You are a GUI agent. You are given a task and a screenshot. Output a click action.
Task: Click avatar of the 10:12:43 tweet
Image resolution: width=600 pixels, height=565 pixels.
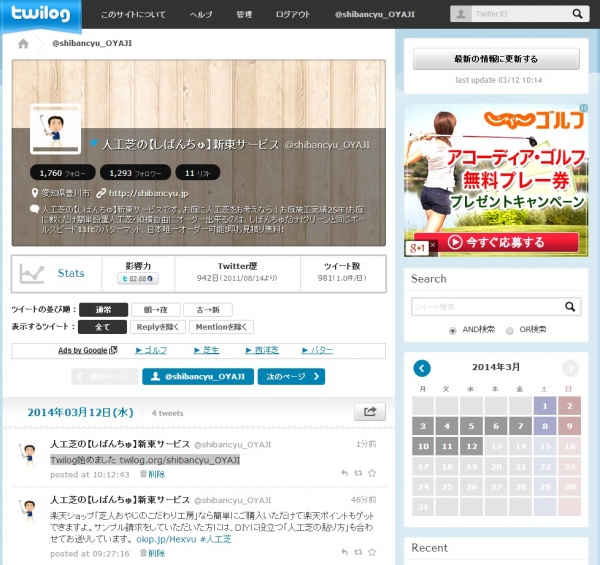[29, 454]
